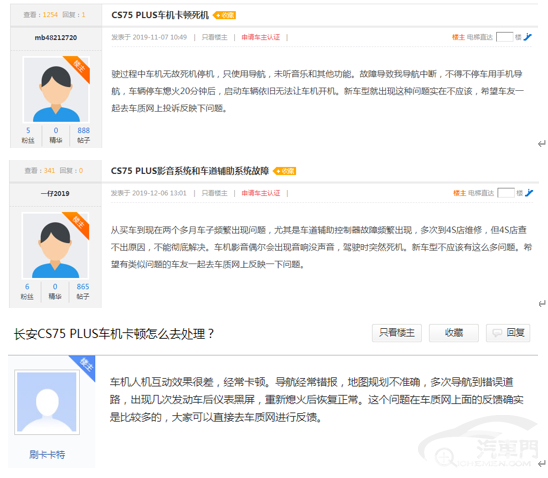Open avatar of user mb48212720
Screen dimensions: 548x478
[x=56, y=89]
